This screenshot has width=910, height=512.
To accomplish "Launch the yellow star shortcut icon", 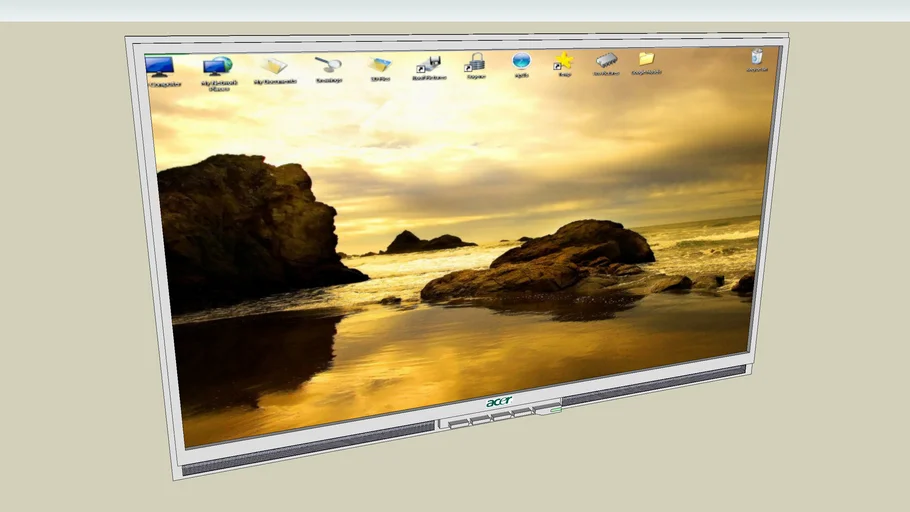I will point(564,61).
